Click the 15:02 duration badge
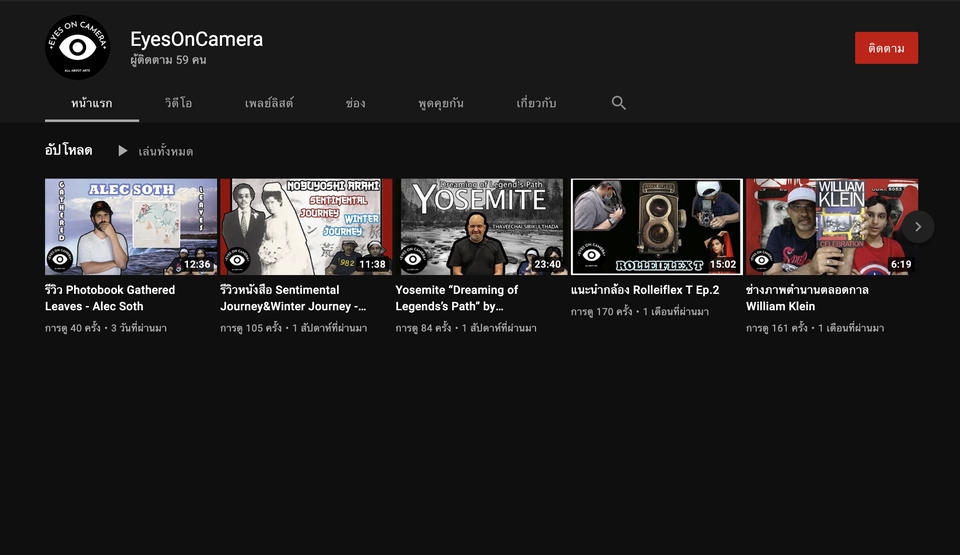Image resolution: width=960 pixels, height=555 pixels. [x=722, y=264]
